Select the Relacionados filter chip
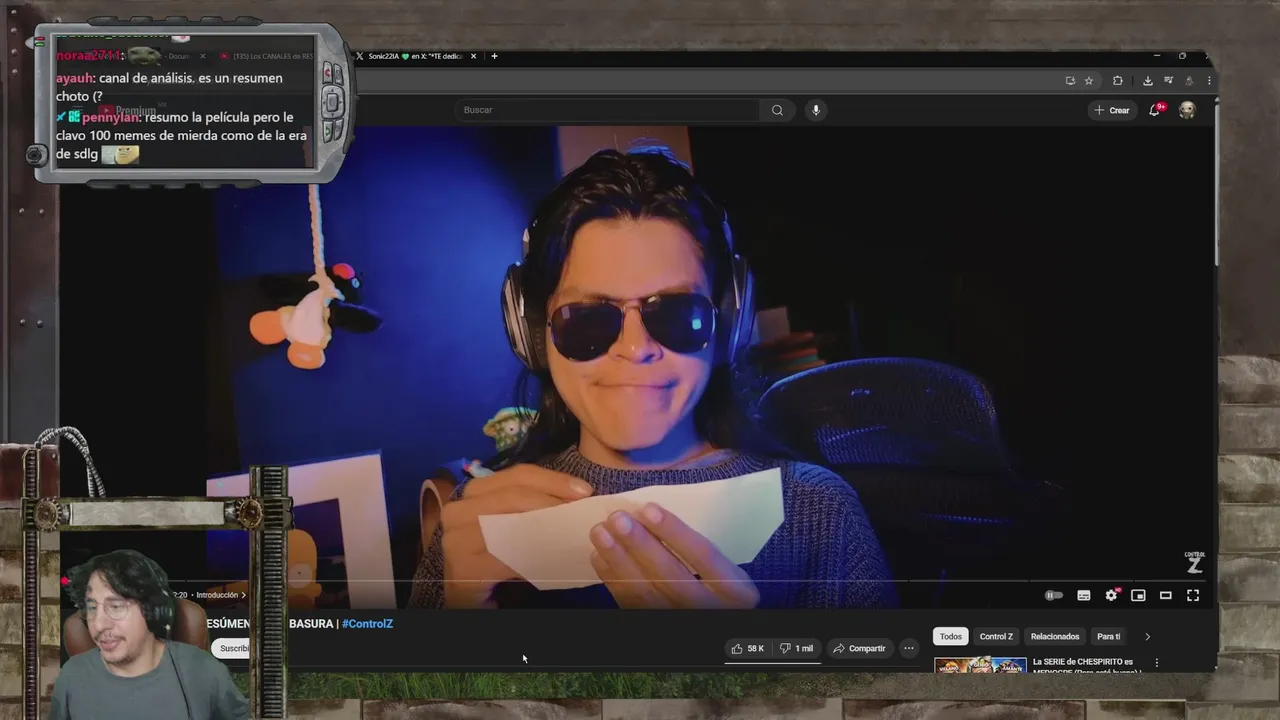1280x720 pixels. click(x=1055, y=636)
